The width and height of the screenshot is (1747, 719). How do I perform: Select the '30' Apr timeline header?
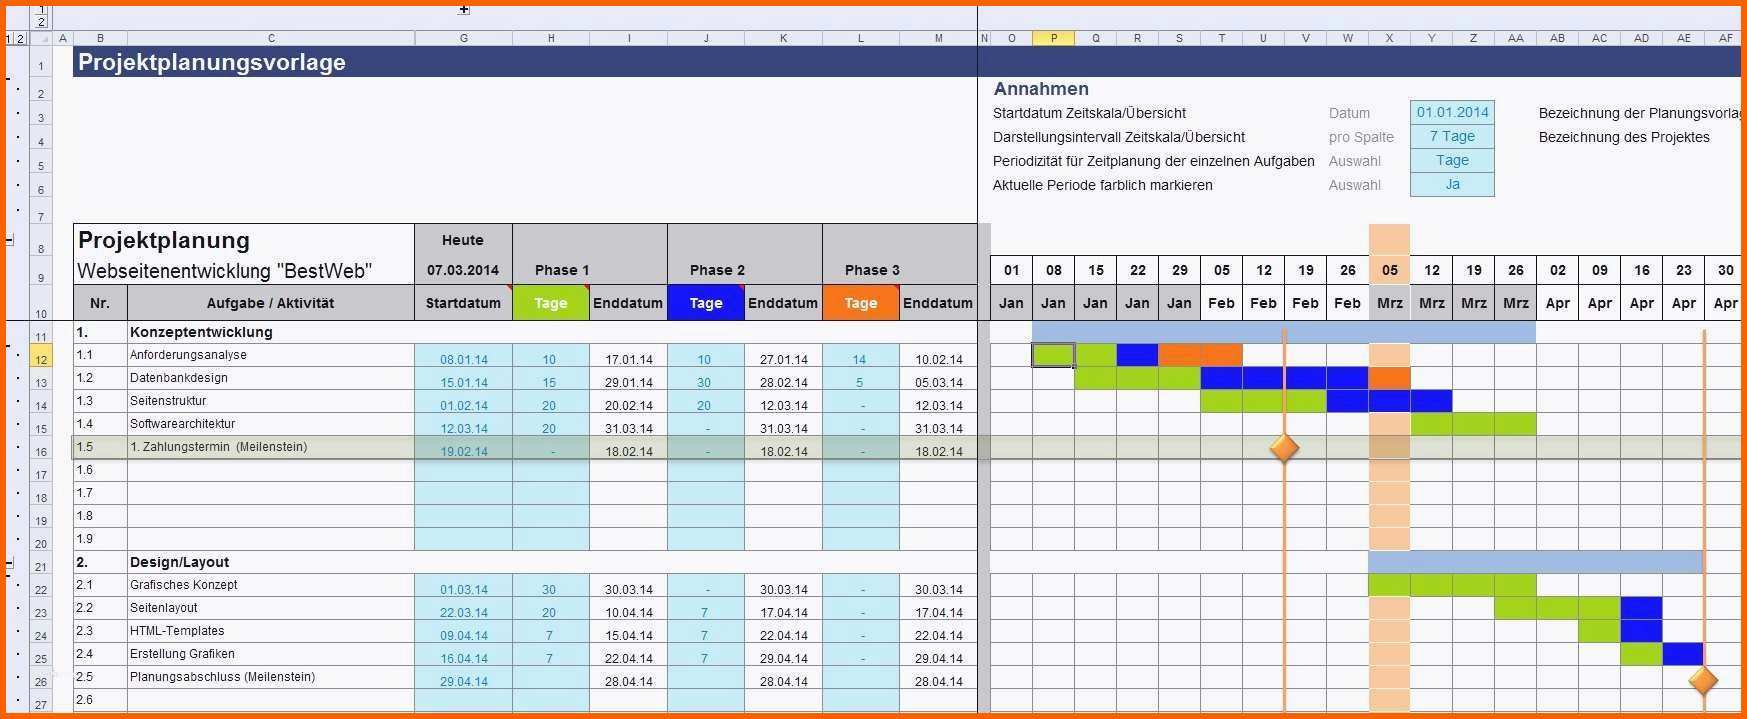point(1725,270)
